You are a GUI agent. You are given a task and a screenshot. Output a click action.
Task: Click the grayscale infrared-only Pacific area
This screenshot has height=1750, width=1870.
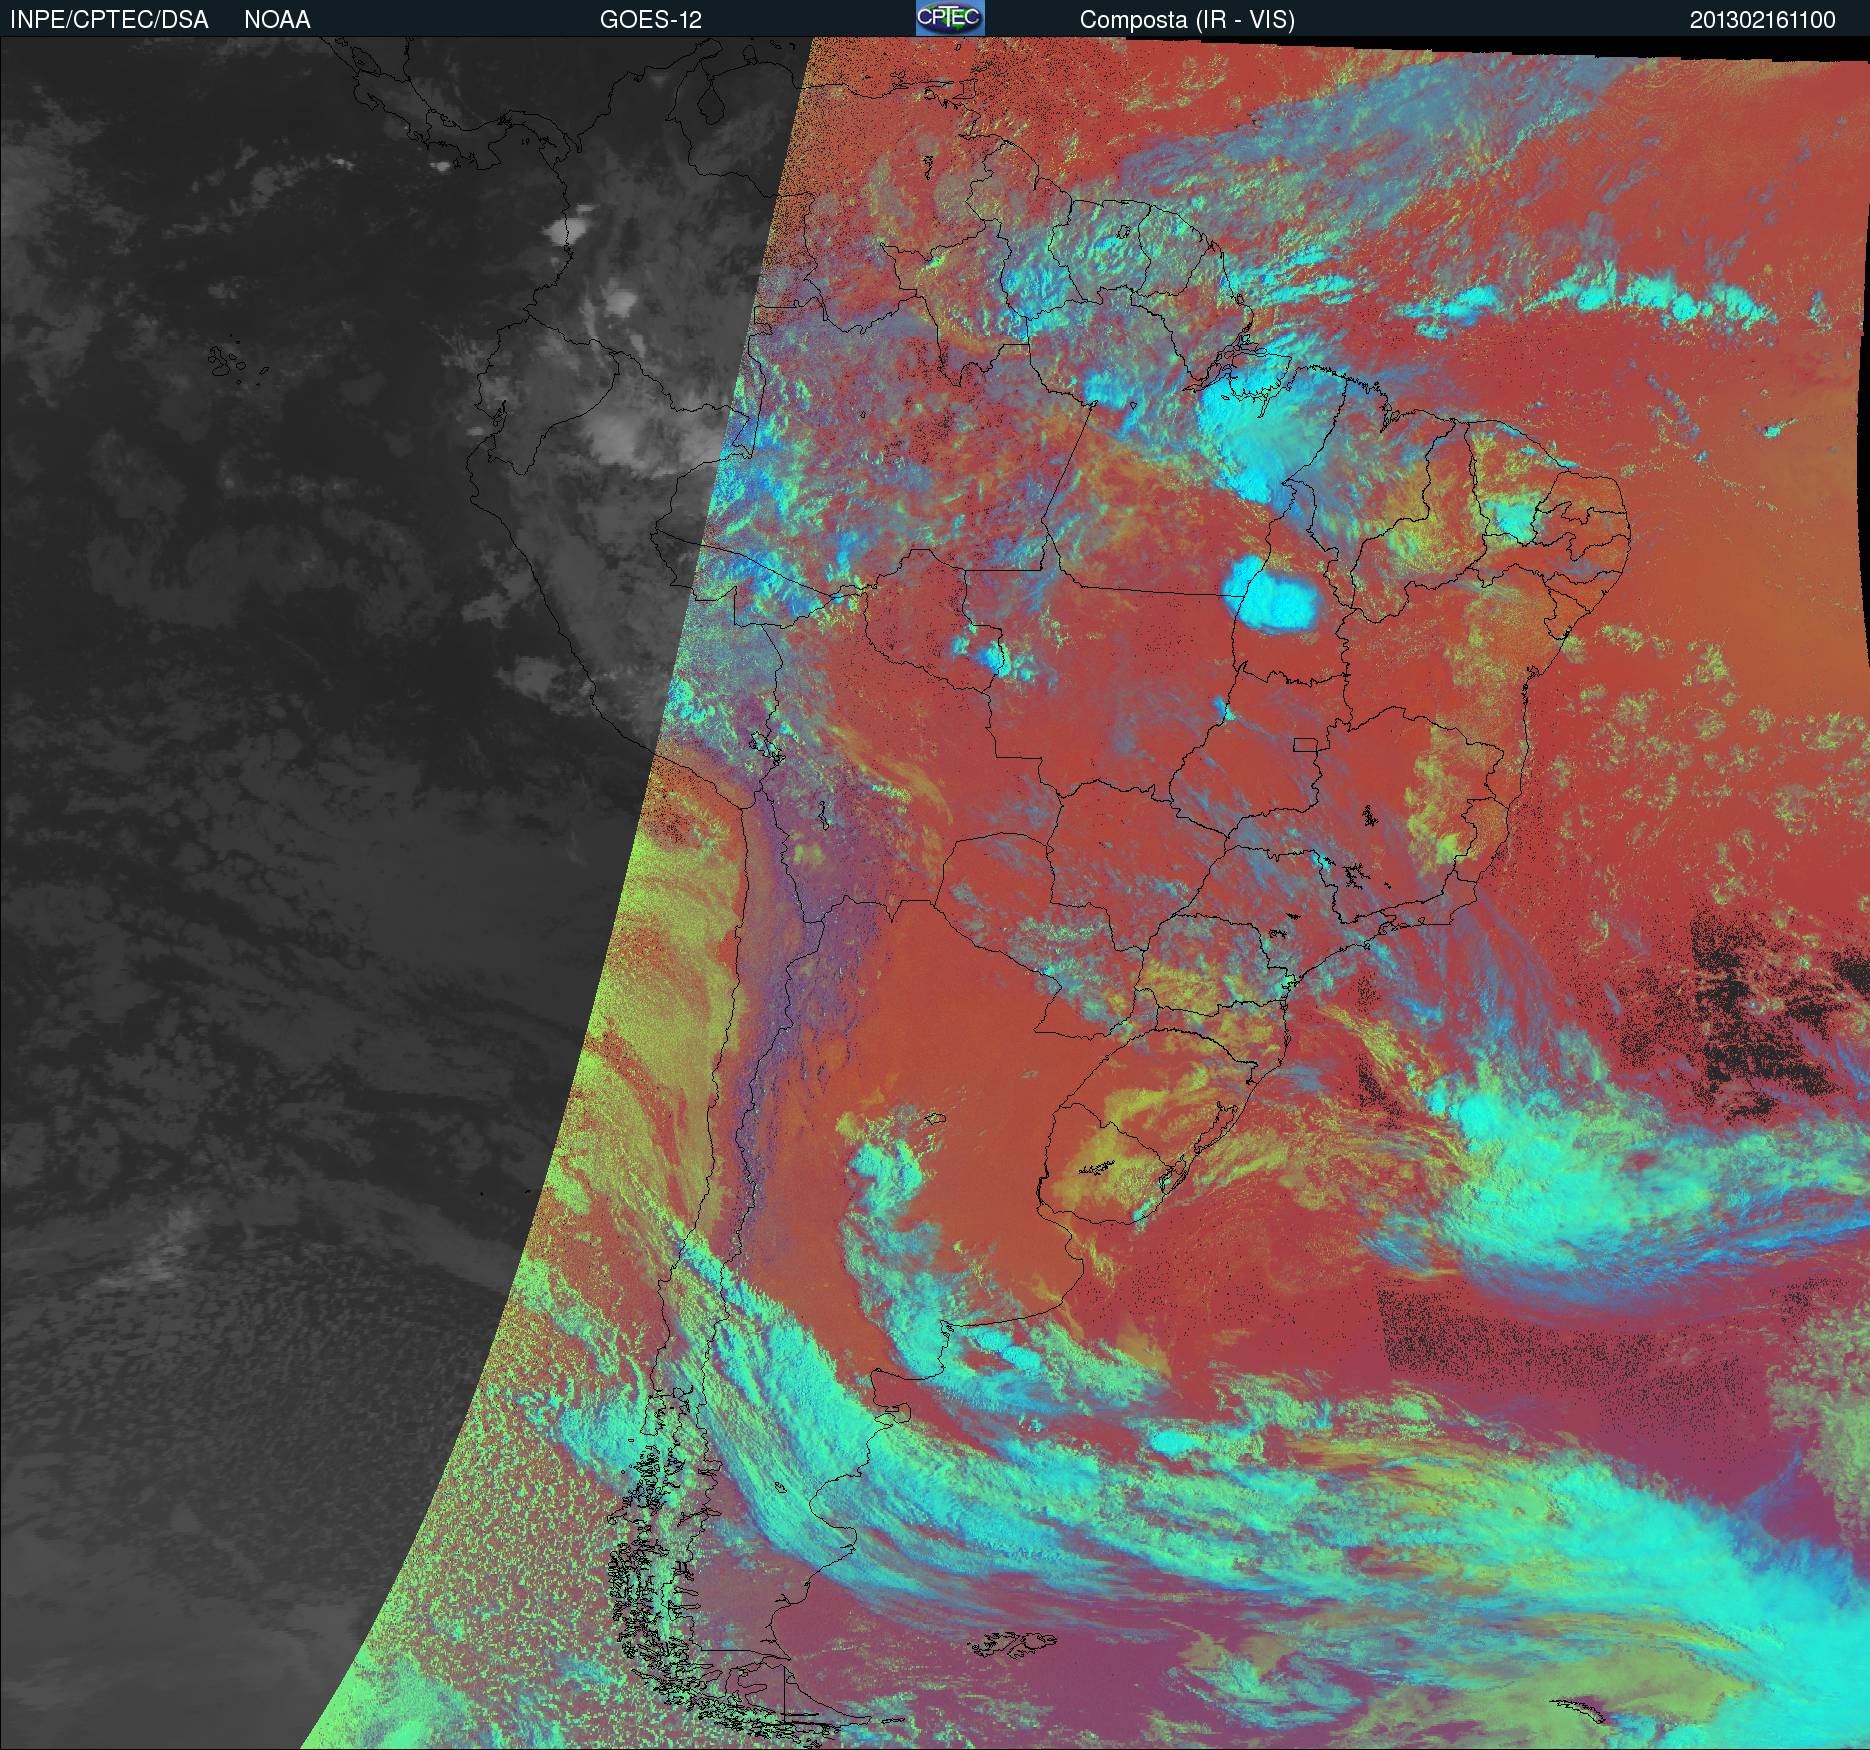tap(250, 900)
